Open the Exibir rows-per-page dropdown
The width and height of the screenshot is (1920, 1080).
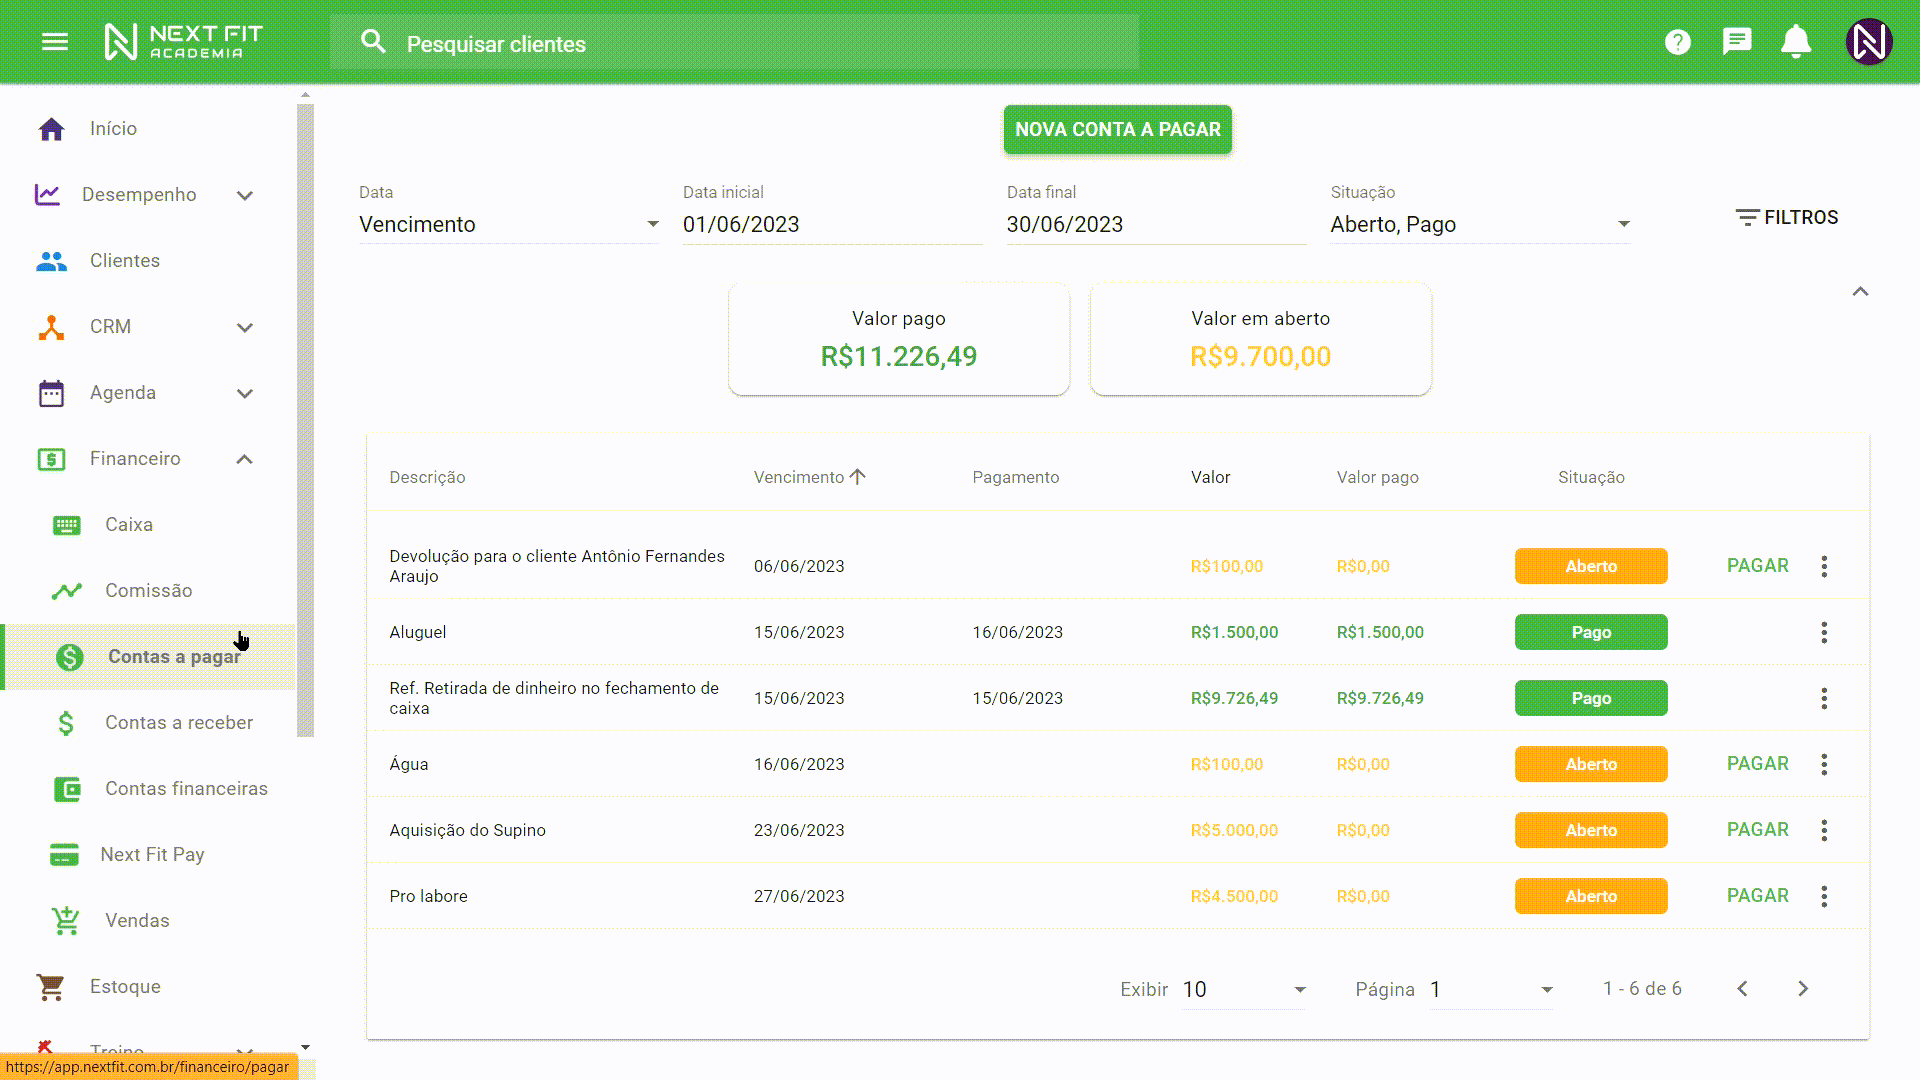pos(1244,989)
